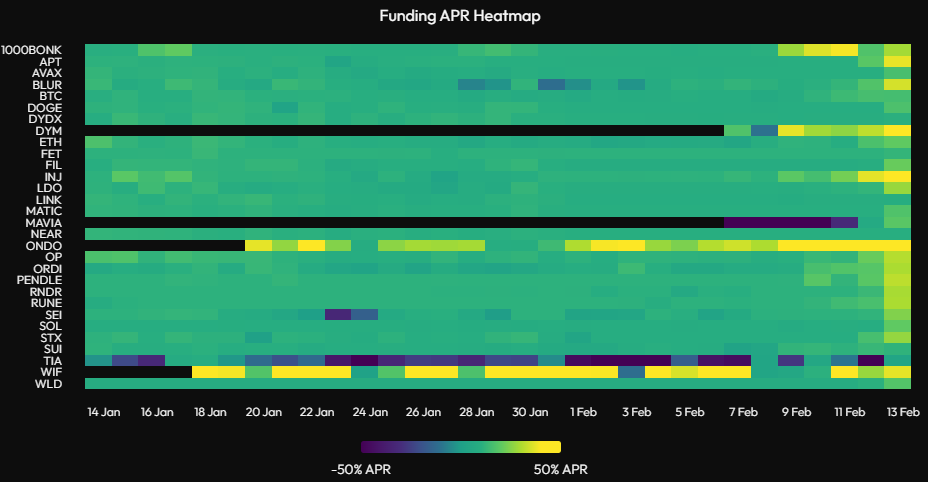Image resolution: width=928 pixels, height=482 pixels.
Task: Click the Funding APR Heatmap title
Action: tap(460, 16)
